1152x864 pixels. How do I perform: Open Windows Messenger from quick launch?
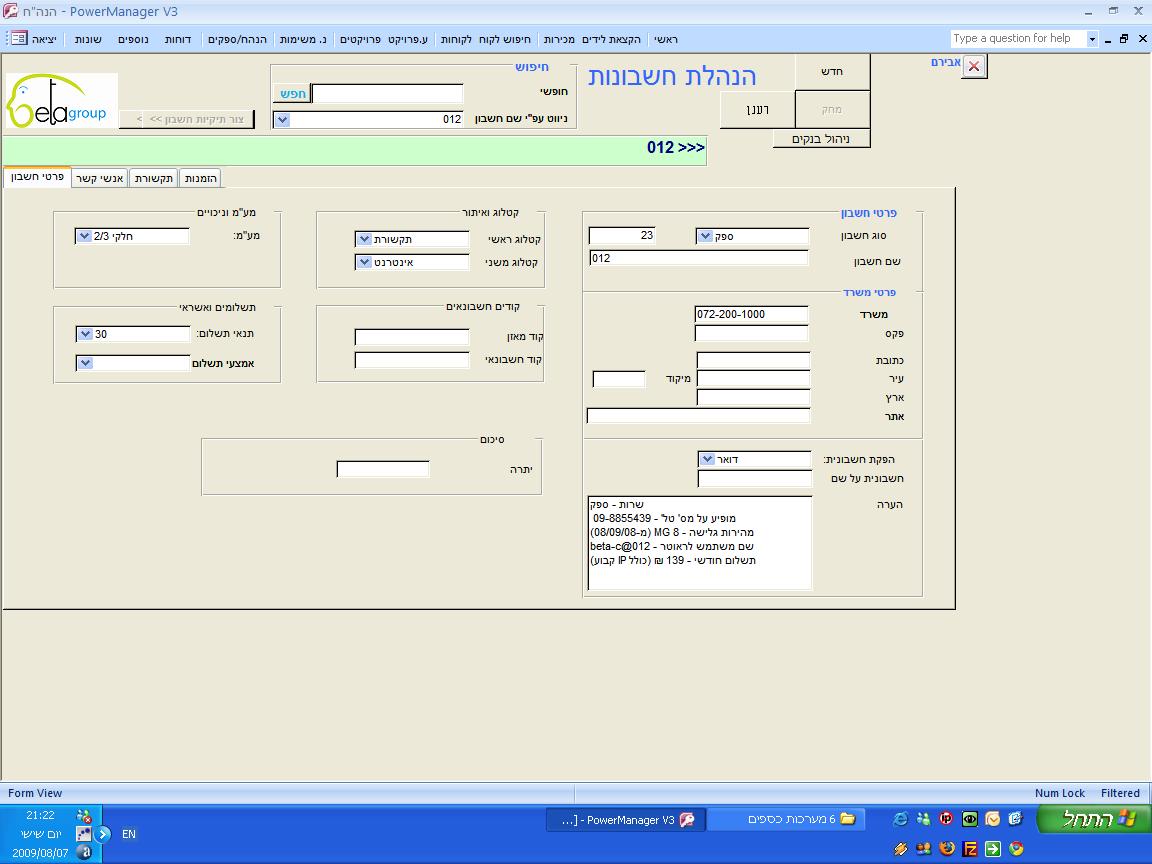924,818
